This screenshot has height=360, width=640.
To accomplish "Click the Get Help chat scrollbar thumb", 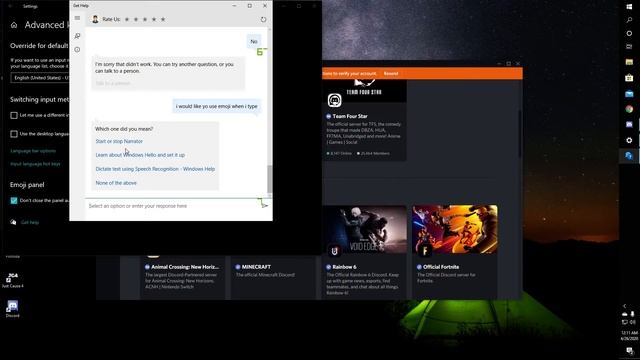I will click(269, 179).
